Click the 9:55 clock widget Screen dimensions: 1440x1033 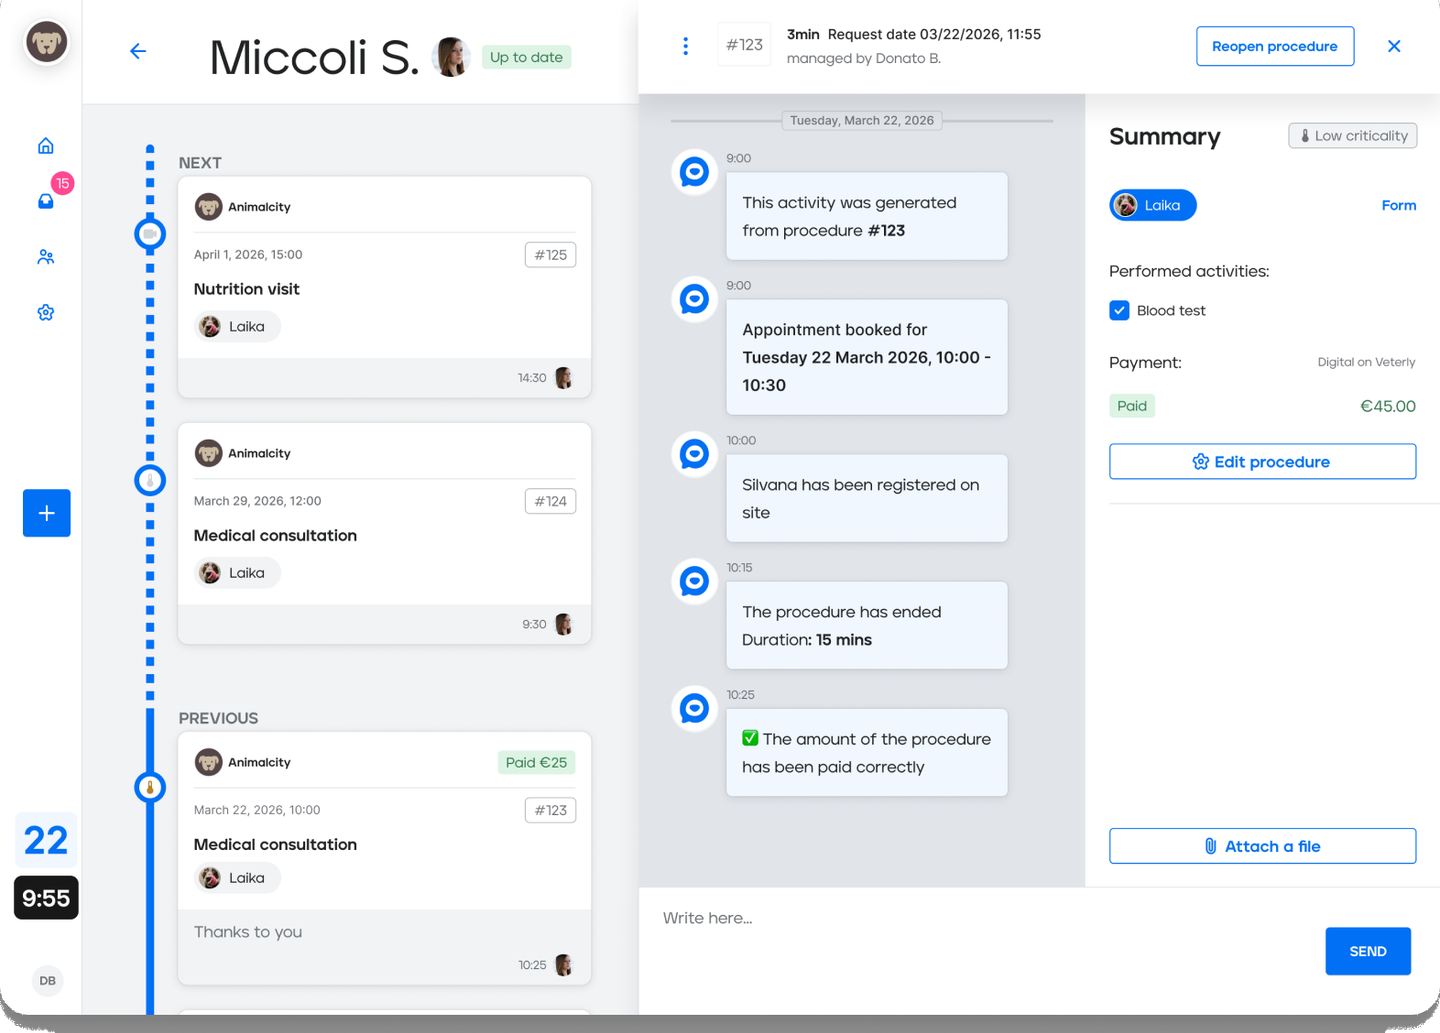pyautogui.click(x=46, y=898)
